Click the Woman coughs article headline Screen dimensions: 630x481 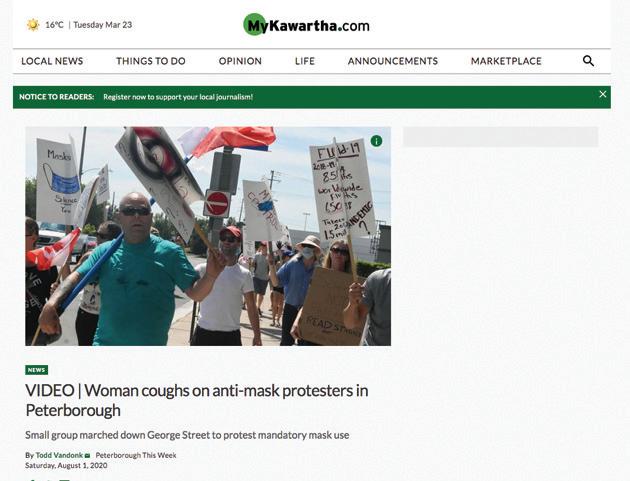(196, 400)
